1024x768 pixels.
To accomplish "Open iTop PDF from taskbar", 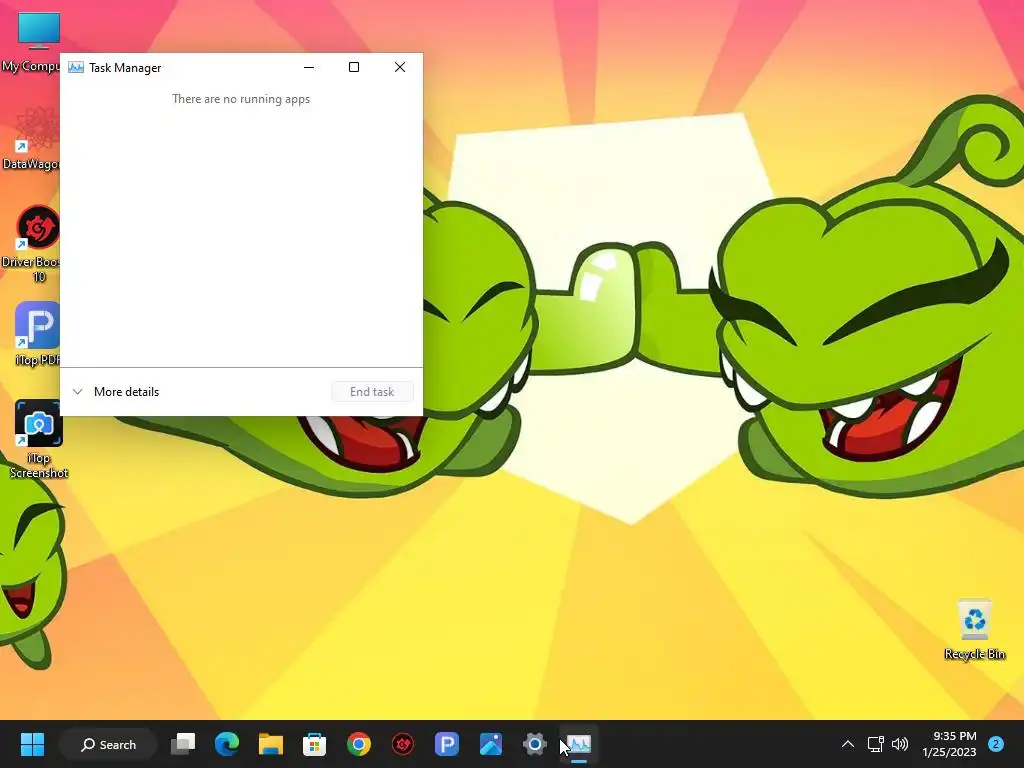I will (x=447, y=744).
